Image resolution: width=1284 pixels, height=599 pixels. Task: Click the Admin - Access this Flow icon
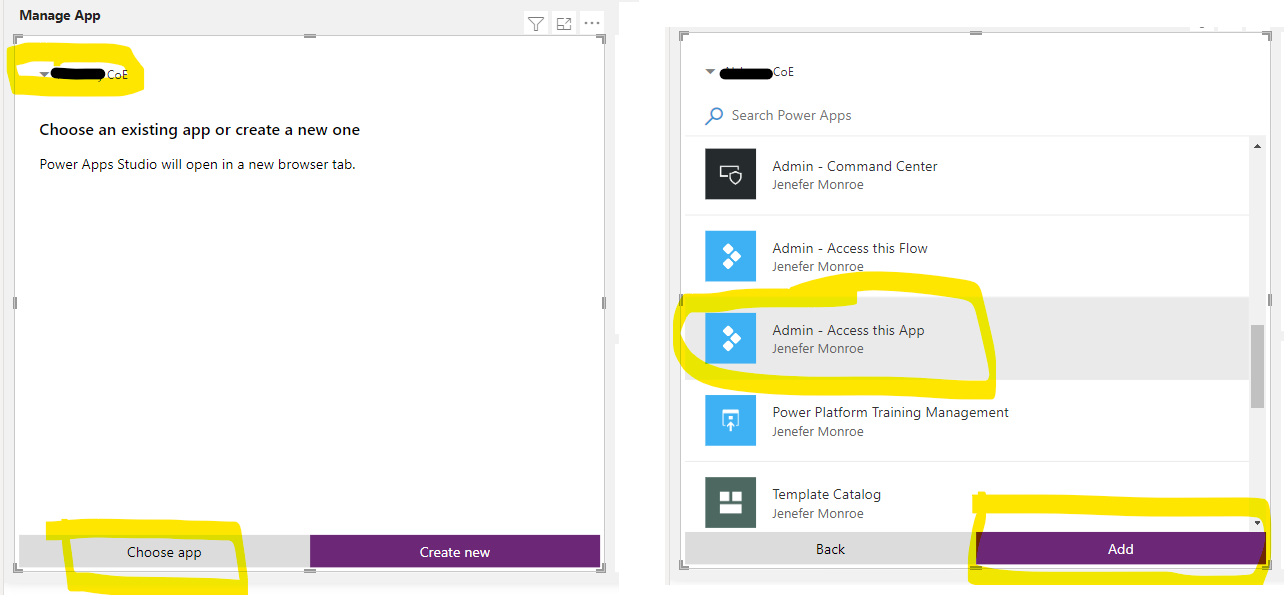pos(730,256)
